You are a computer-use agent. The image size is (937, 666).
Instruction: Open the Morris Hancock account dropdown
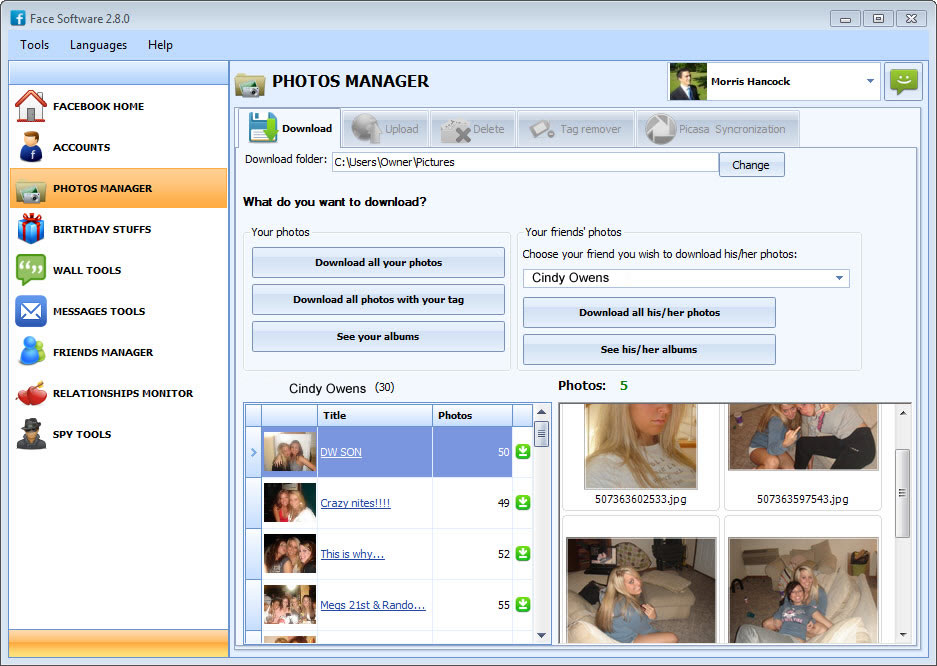pos(870,81)
